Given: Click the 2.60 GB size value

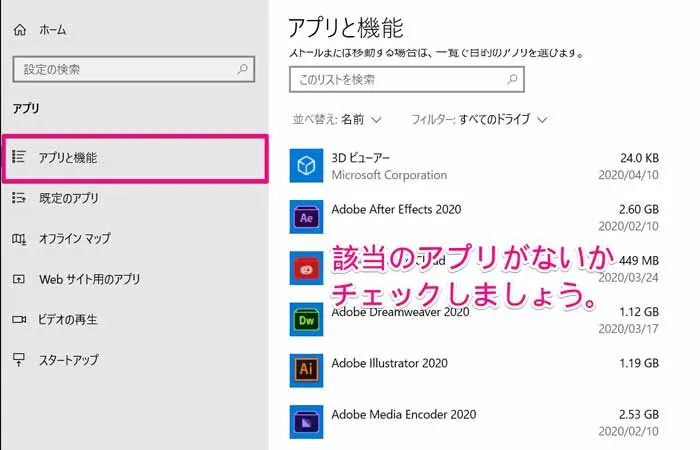Looking at the screenshot, I should 639,209.
